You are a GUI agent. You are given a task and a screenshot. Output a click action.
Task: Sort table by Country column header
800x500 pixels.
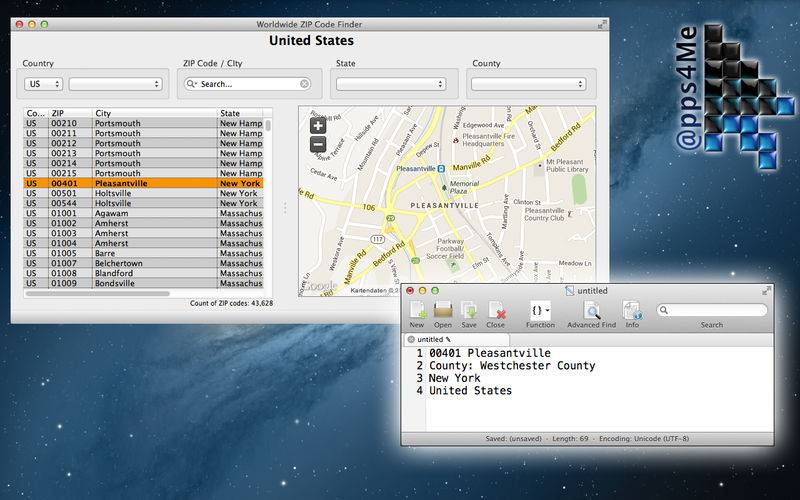pyautogui.click(x=36, y=113)
